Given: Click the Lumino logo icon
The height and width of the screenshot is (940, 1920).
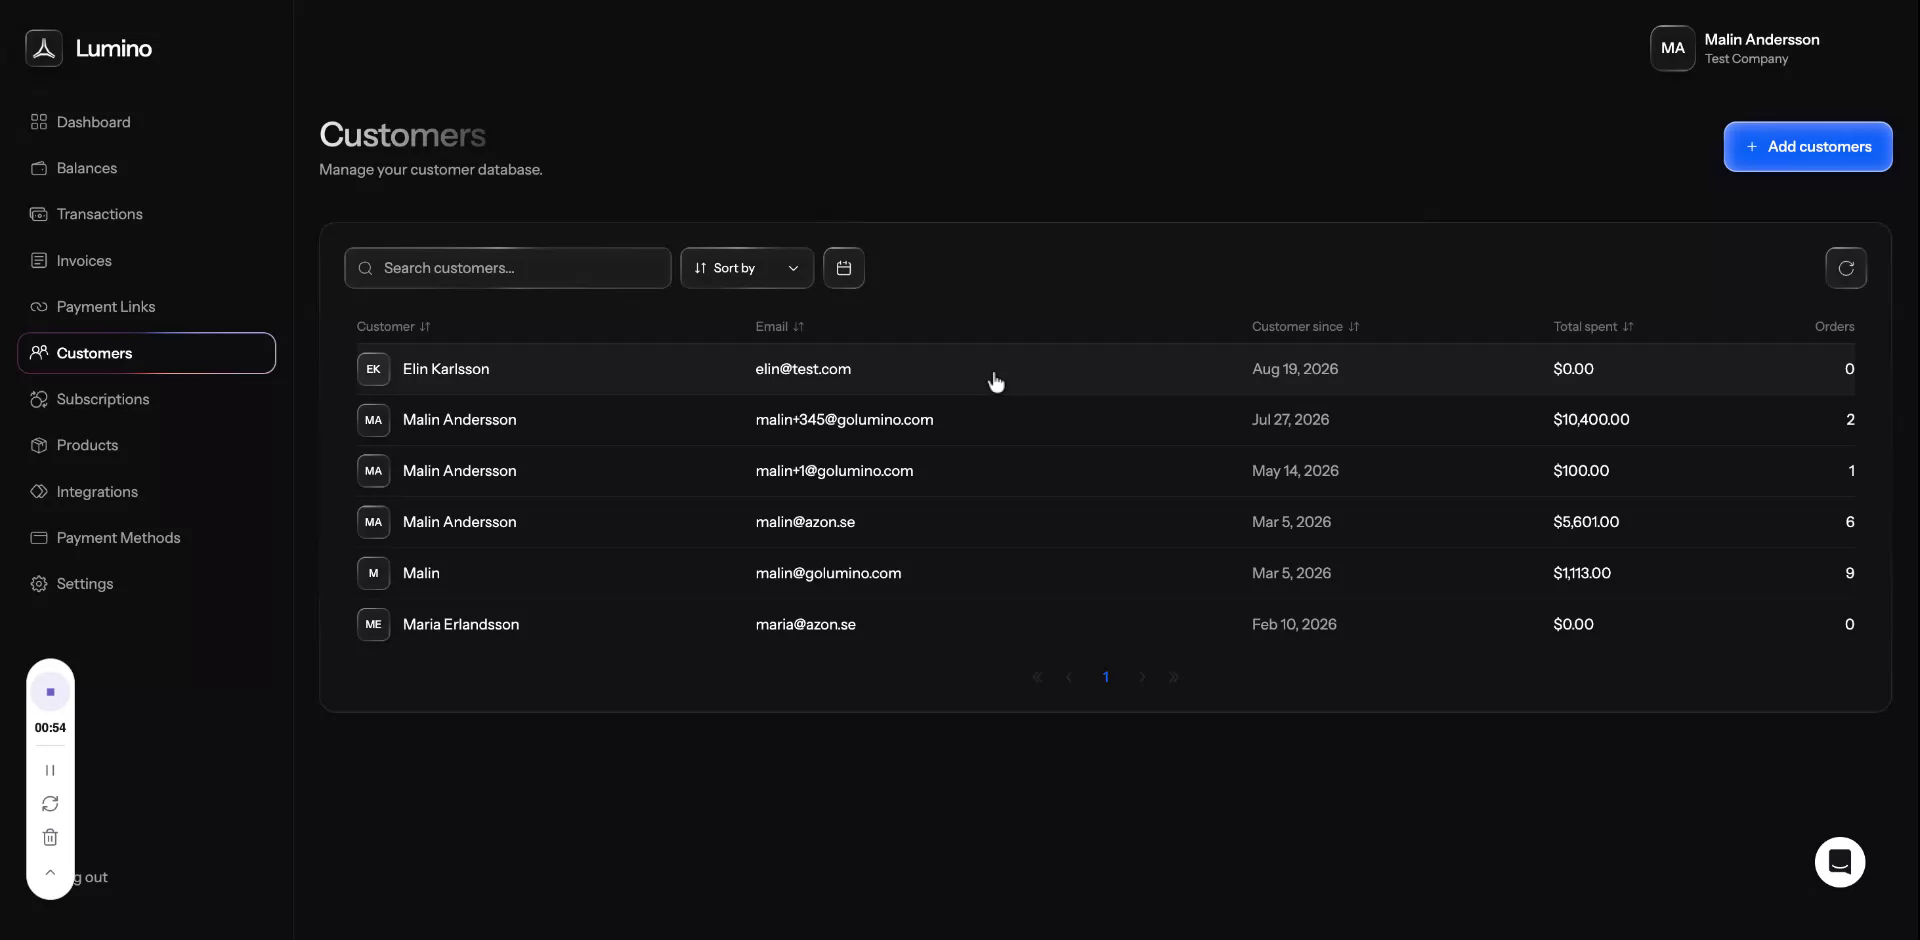Looking at the screenshot, I should (44, 48).
